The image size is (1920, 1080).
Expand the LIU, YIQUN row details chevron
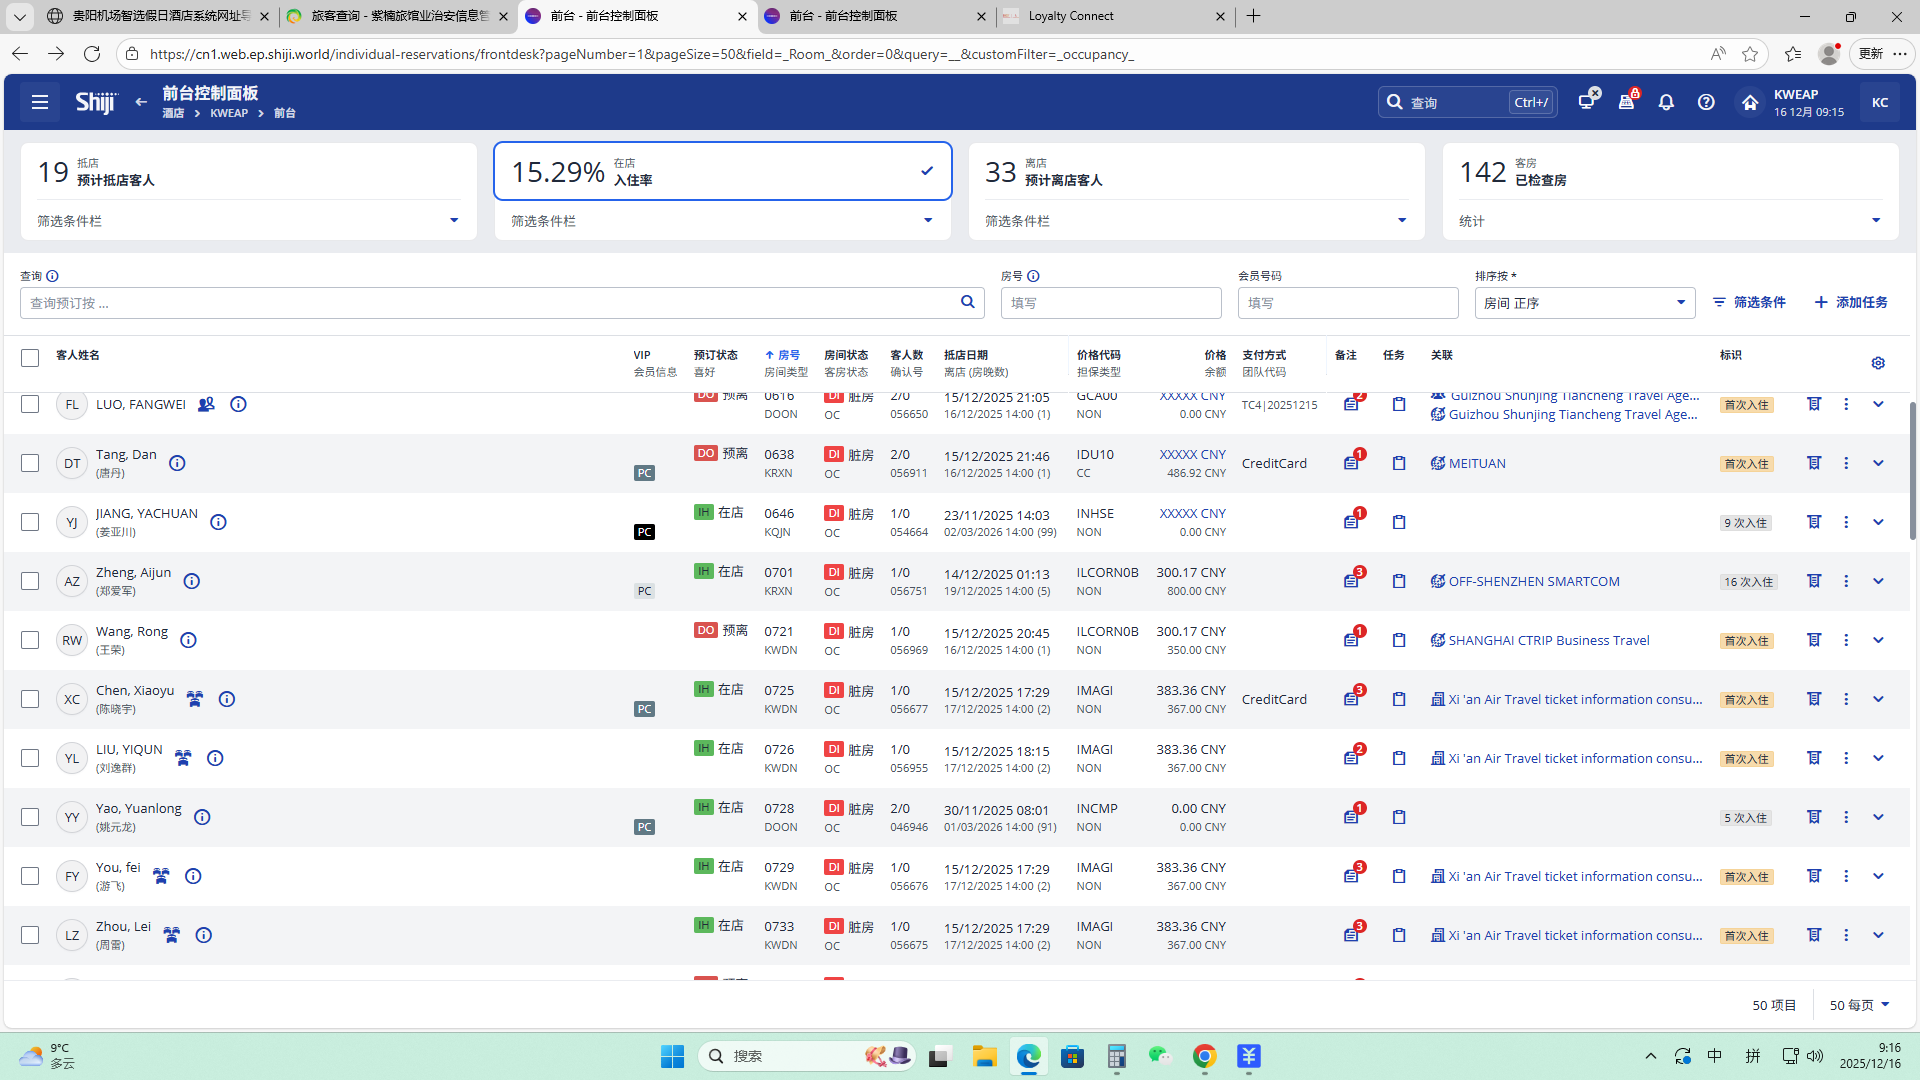click(x=1878, y=758)
